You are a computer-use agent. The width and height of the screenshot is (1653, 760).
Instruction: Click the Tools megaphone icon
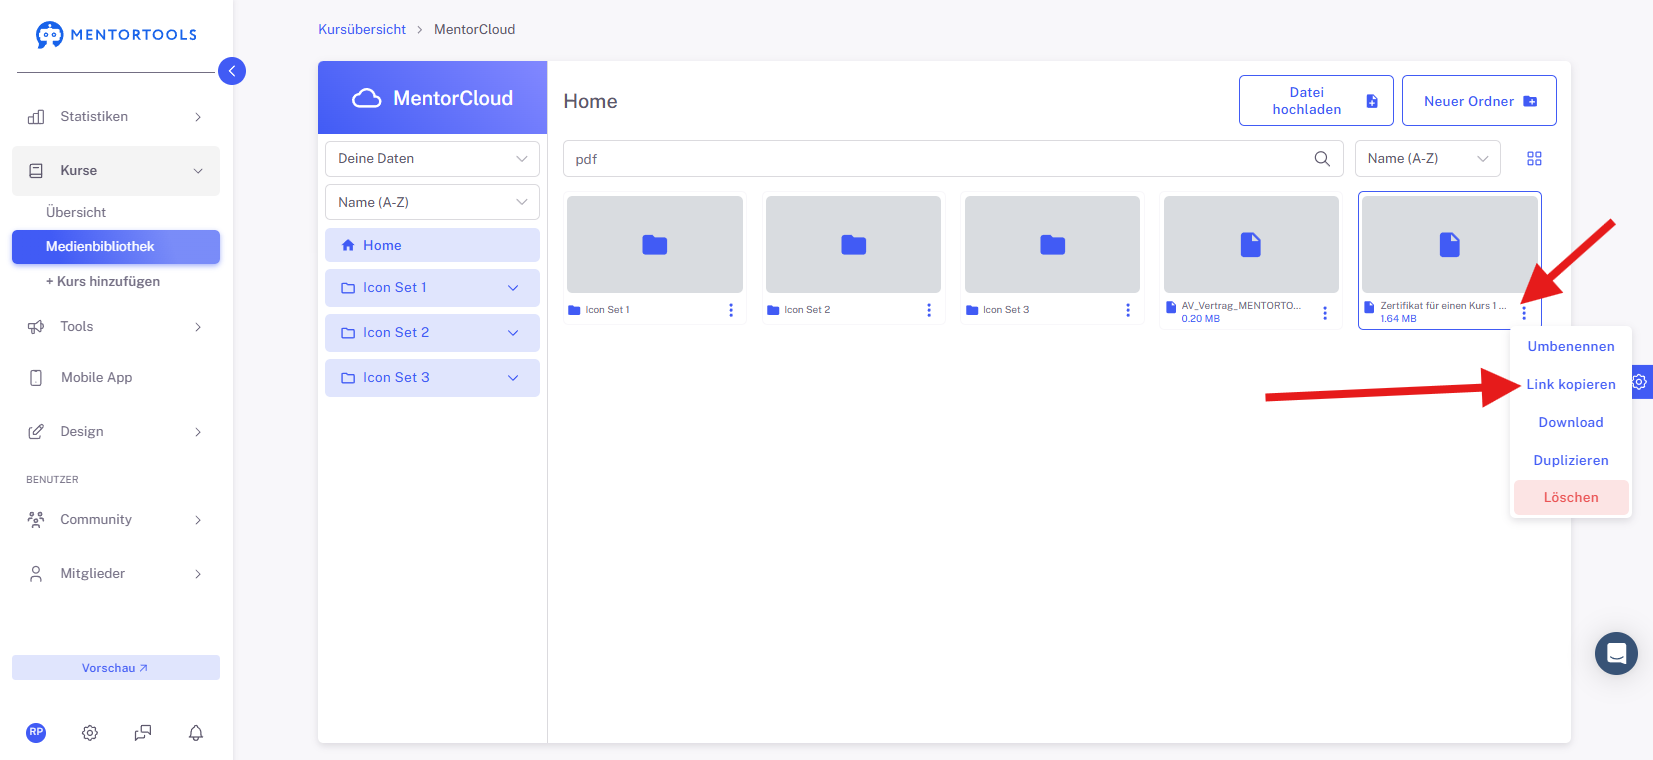(x=36, y=327)
